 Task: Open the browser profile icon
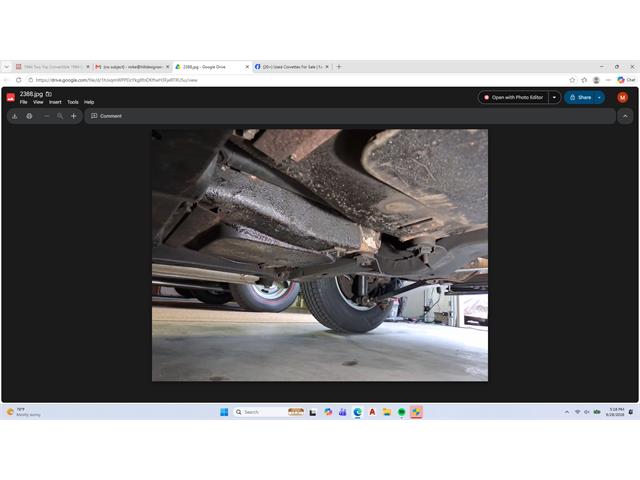(x=596, y=80)
